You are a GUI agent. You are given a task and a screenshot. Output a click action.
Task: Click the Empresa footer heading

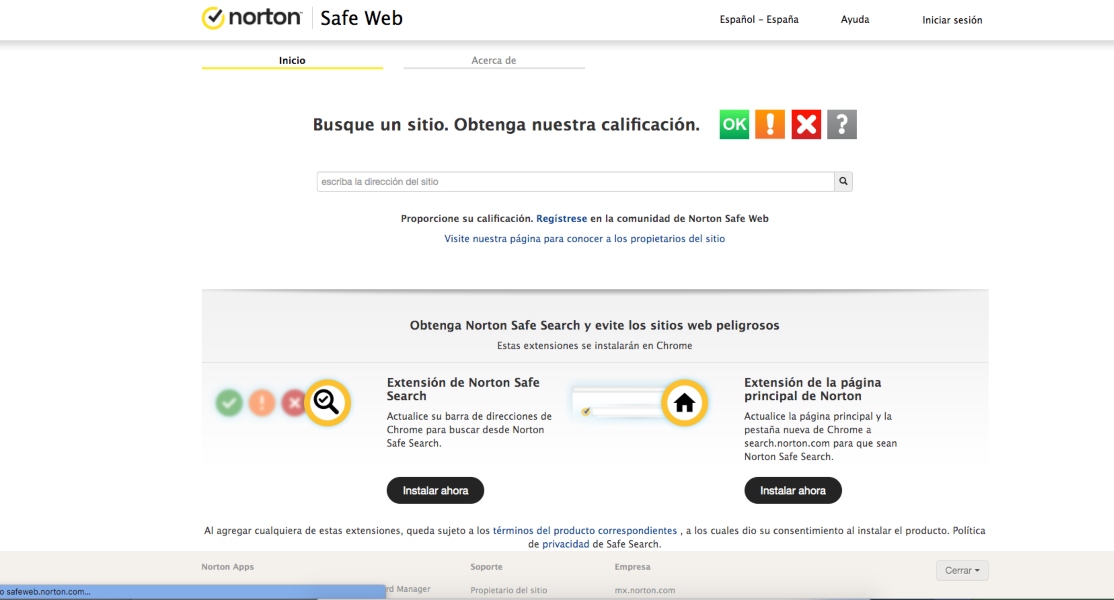632,567
